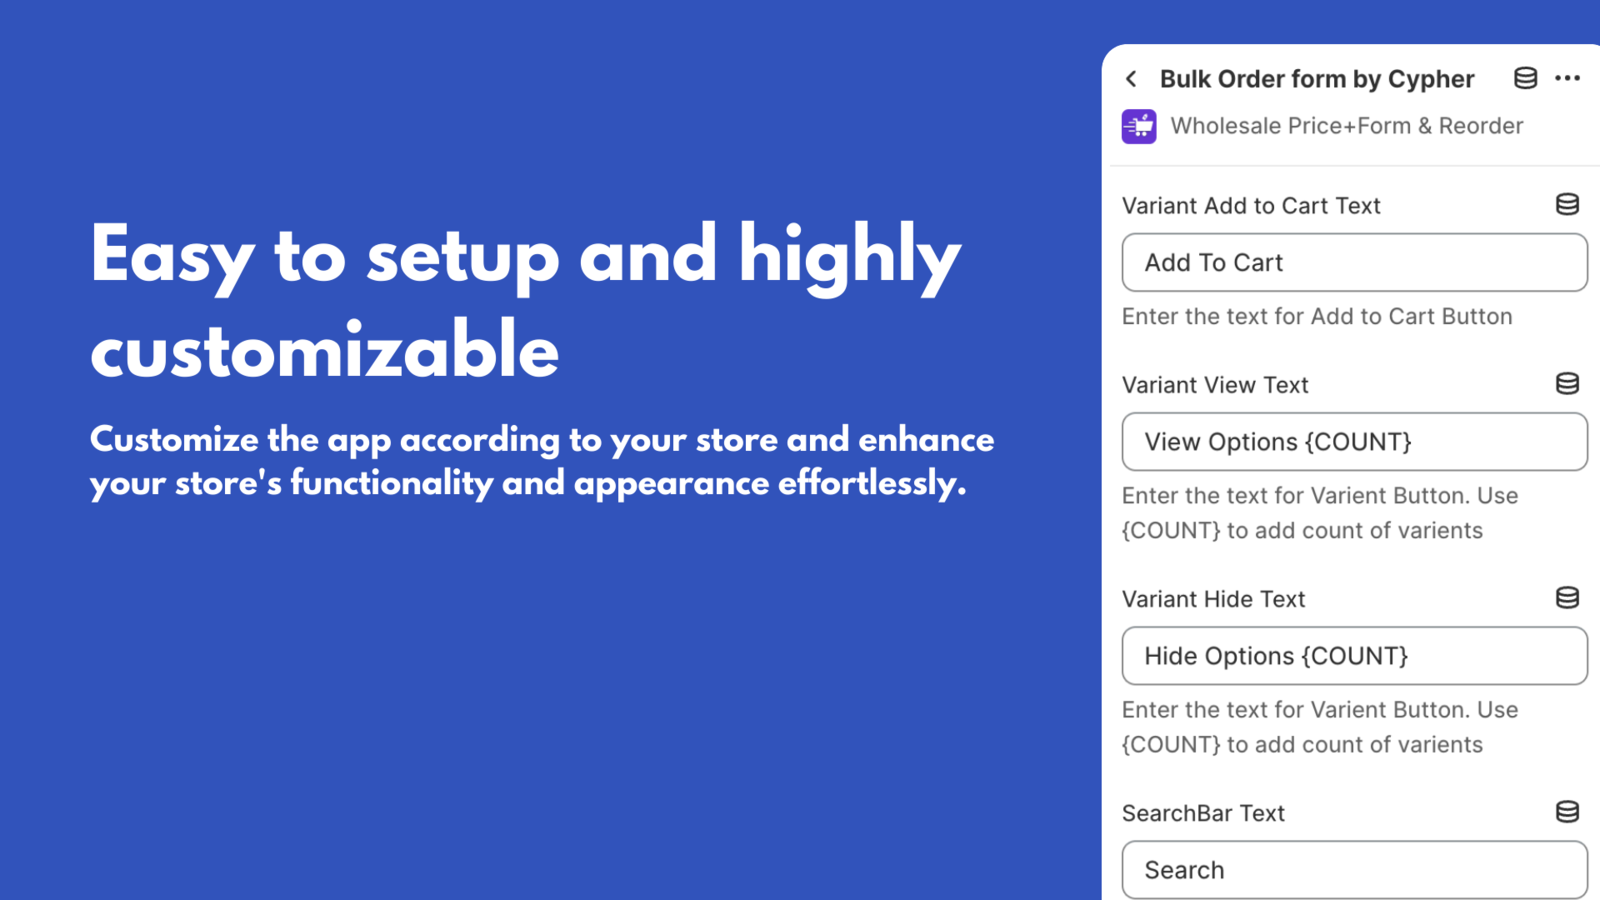Open dynamic source for Variant Add to Cart Text
1600x900 pixels.
click(x=1565, y=204)
